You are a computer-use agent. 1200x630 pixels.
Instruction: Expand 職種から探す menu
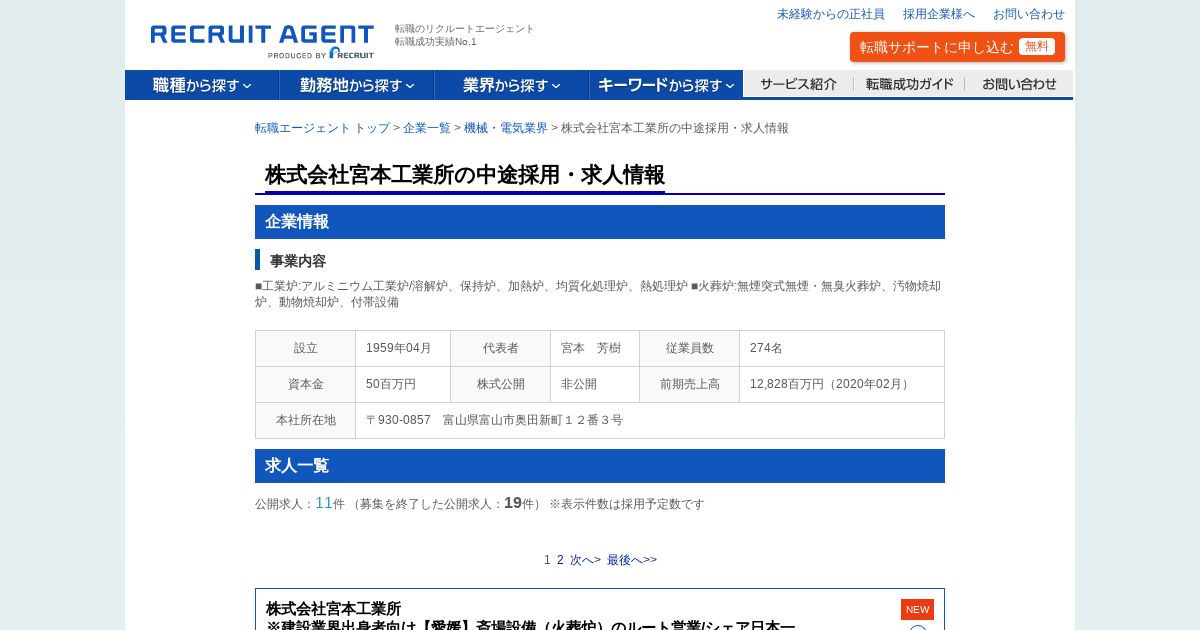[x=202, y=85]
